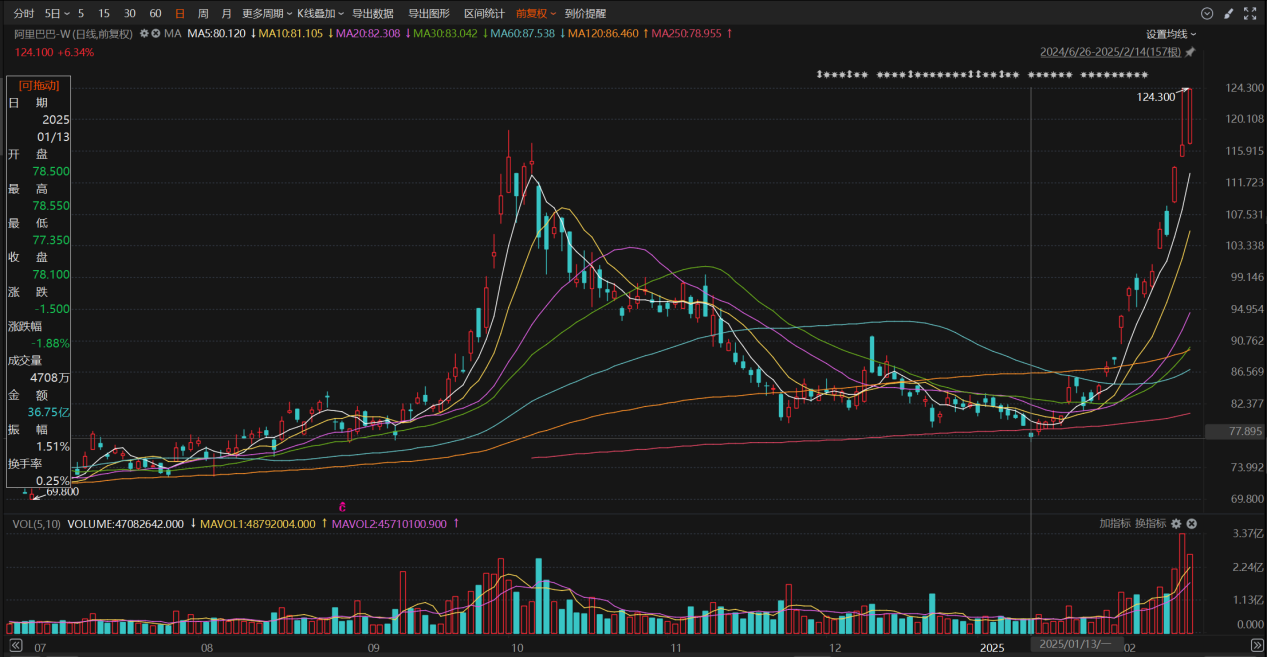The width and height of the screenshot is (1267, 657).
Task: Click the circled down-arrow icon at top right
Action: point(1207,13)
